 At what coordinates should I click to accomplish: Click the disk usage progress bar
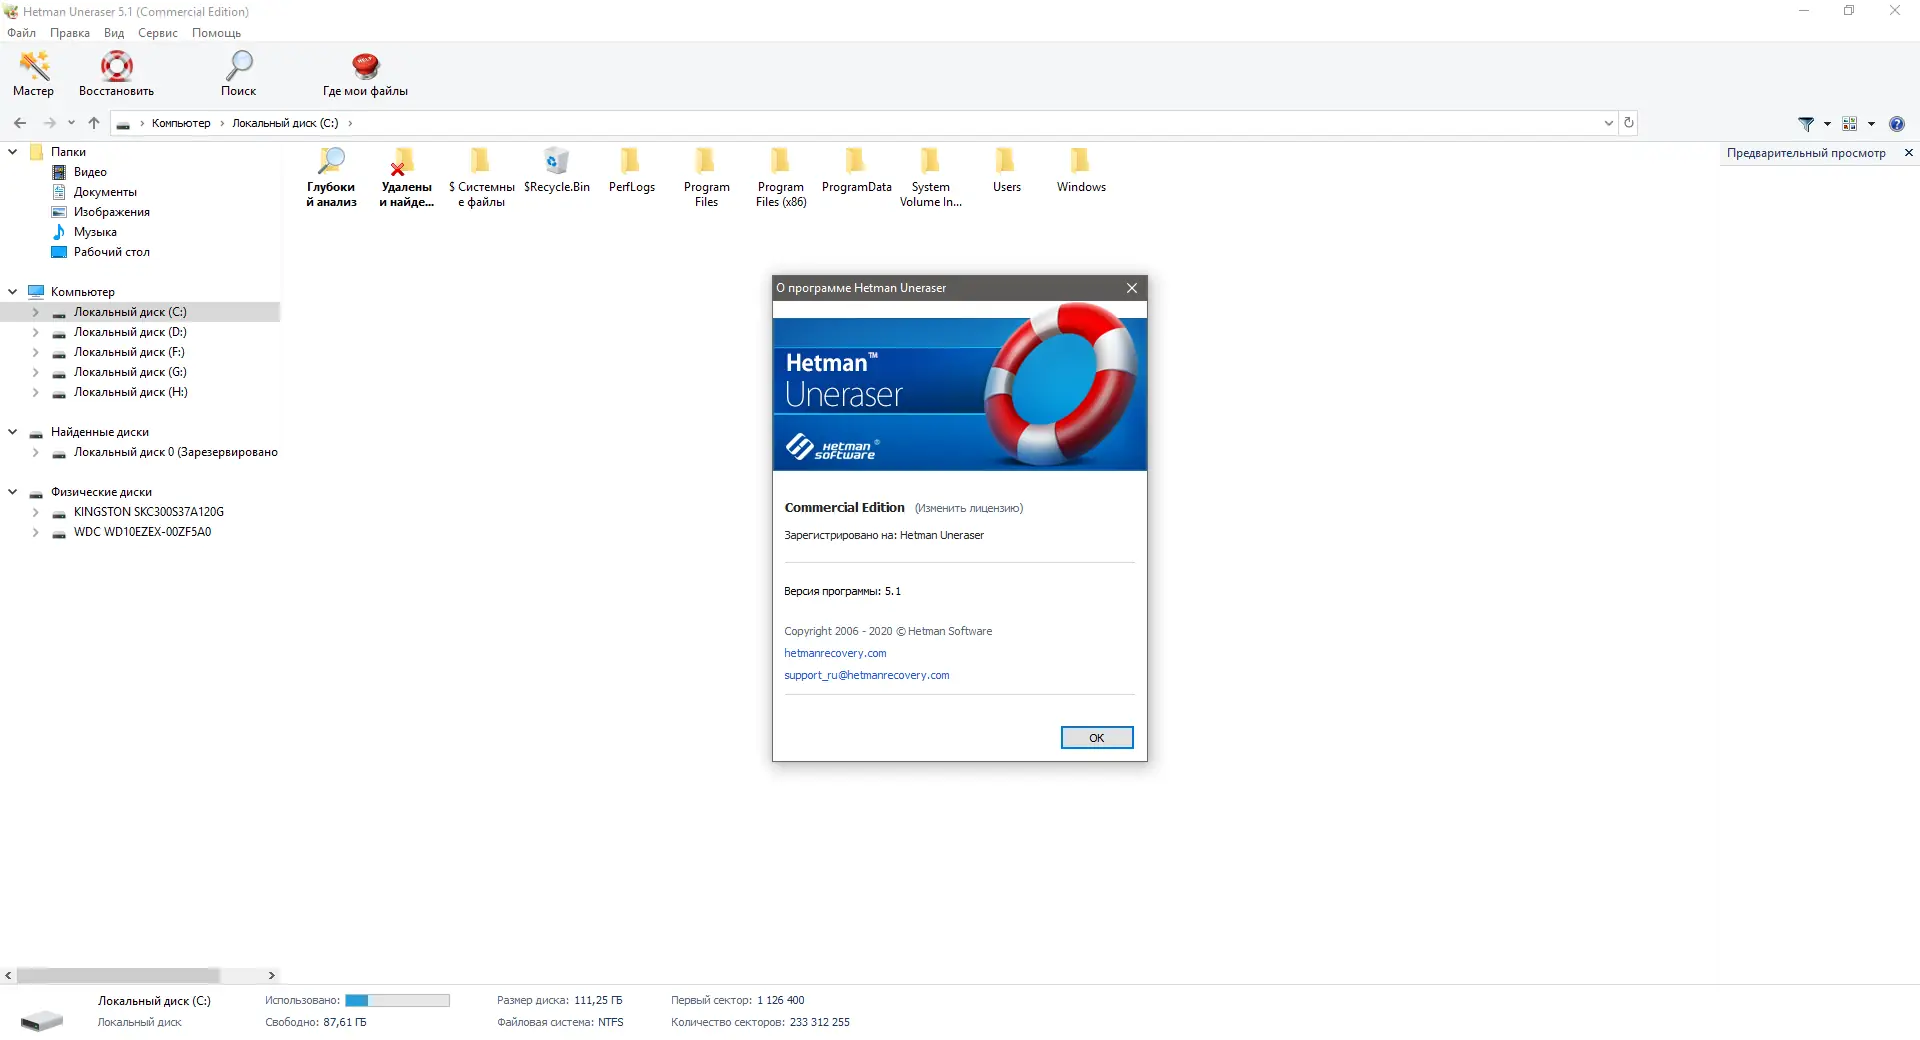pos(398,1000)
